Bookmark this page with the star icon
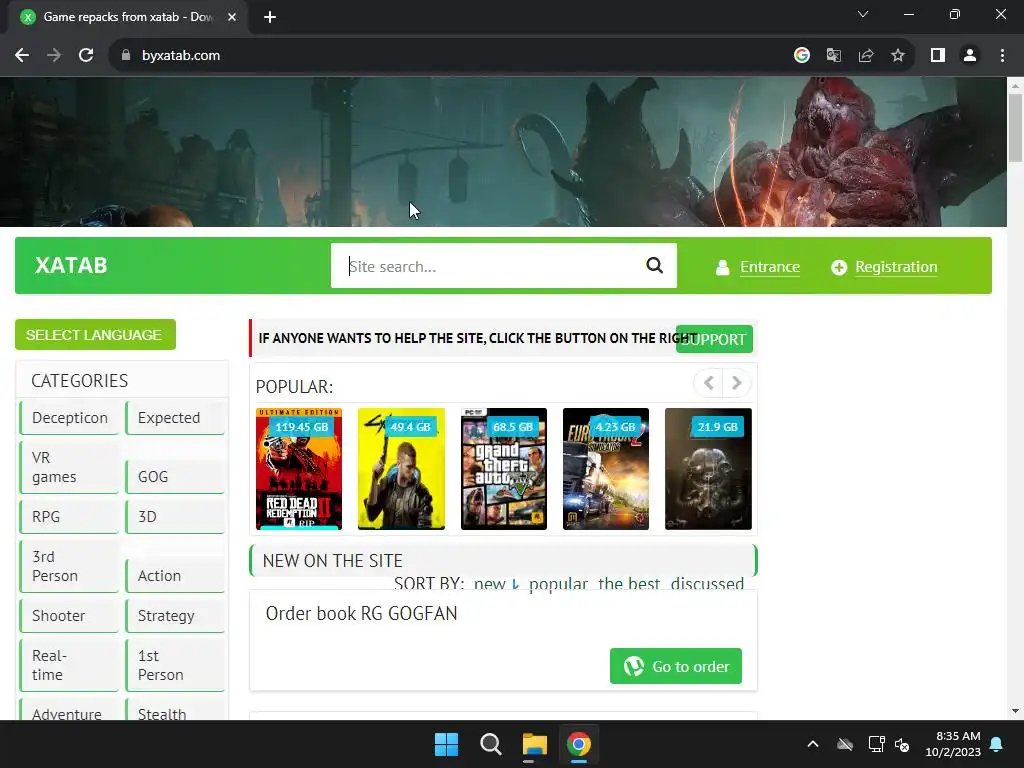 [898, 56]
